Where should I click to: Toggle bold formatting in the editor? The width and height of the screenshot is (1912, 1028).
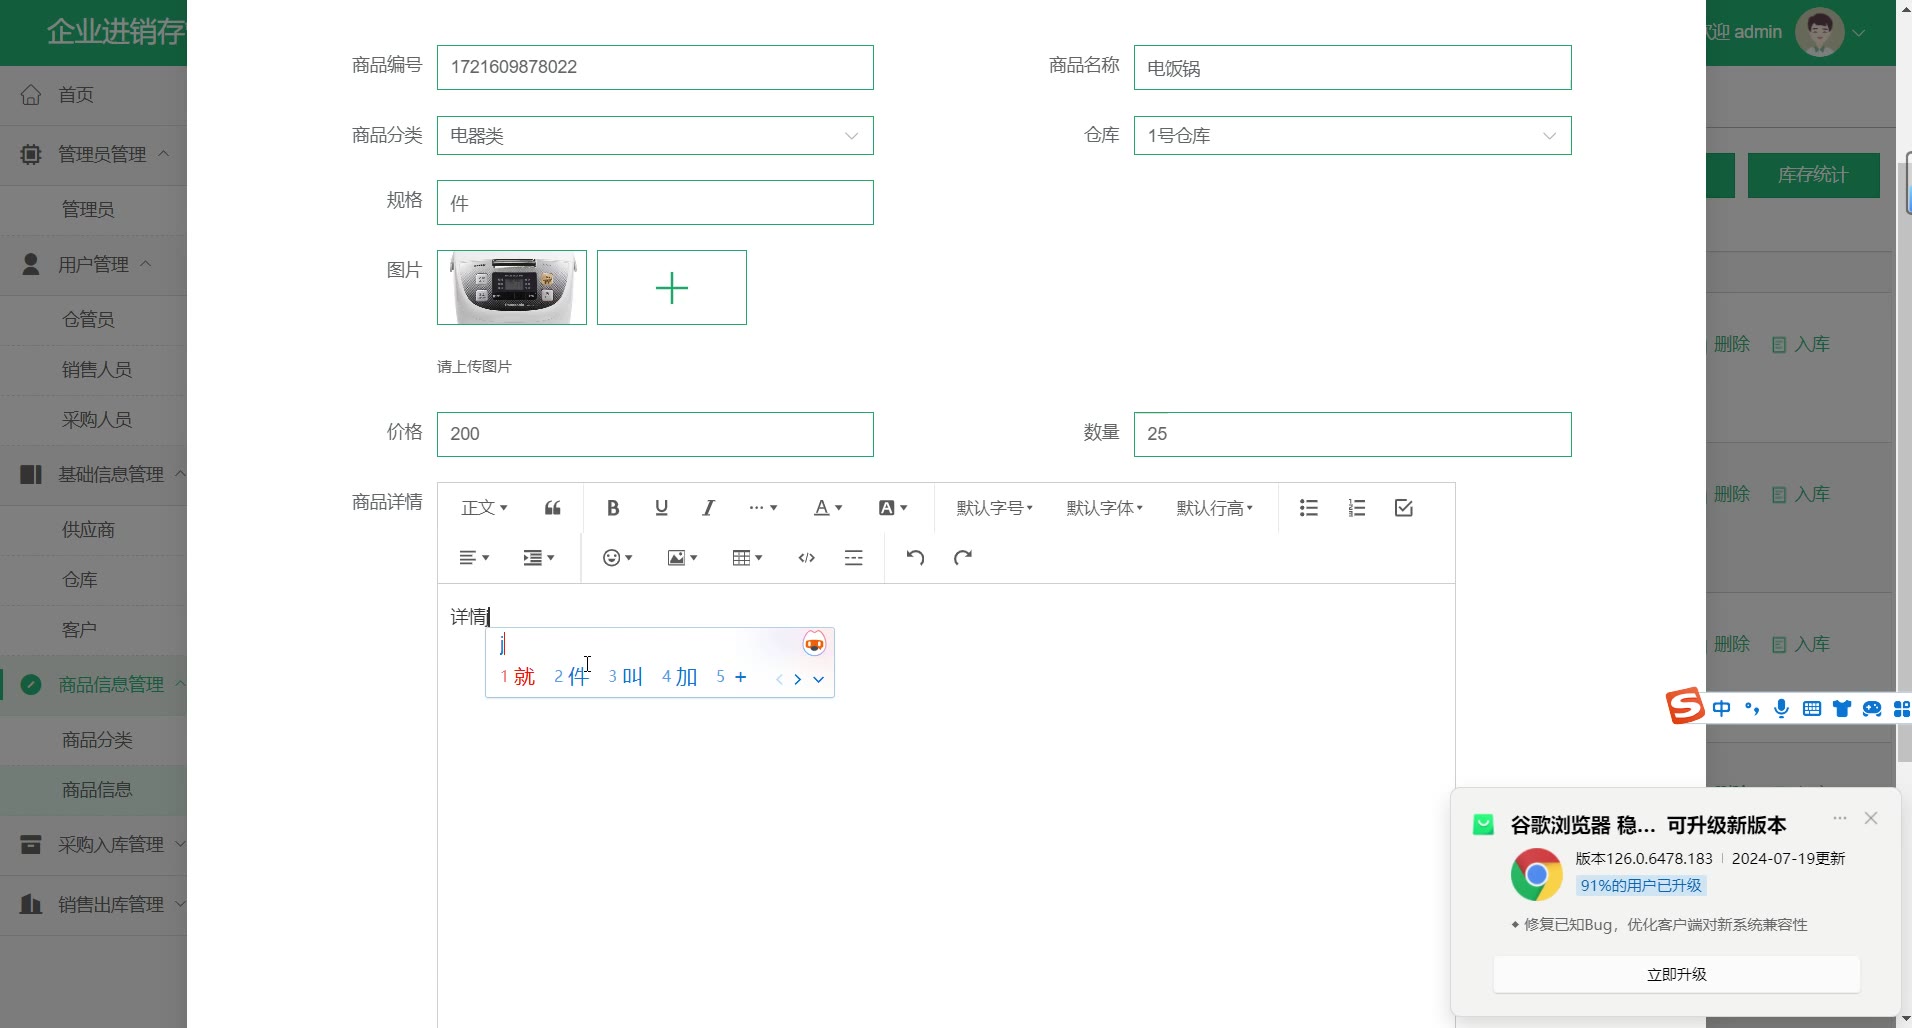coord(613,508)
